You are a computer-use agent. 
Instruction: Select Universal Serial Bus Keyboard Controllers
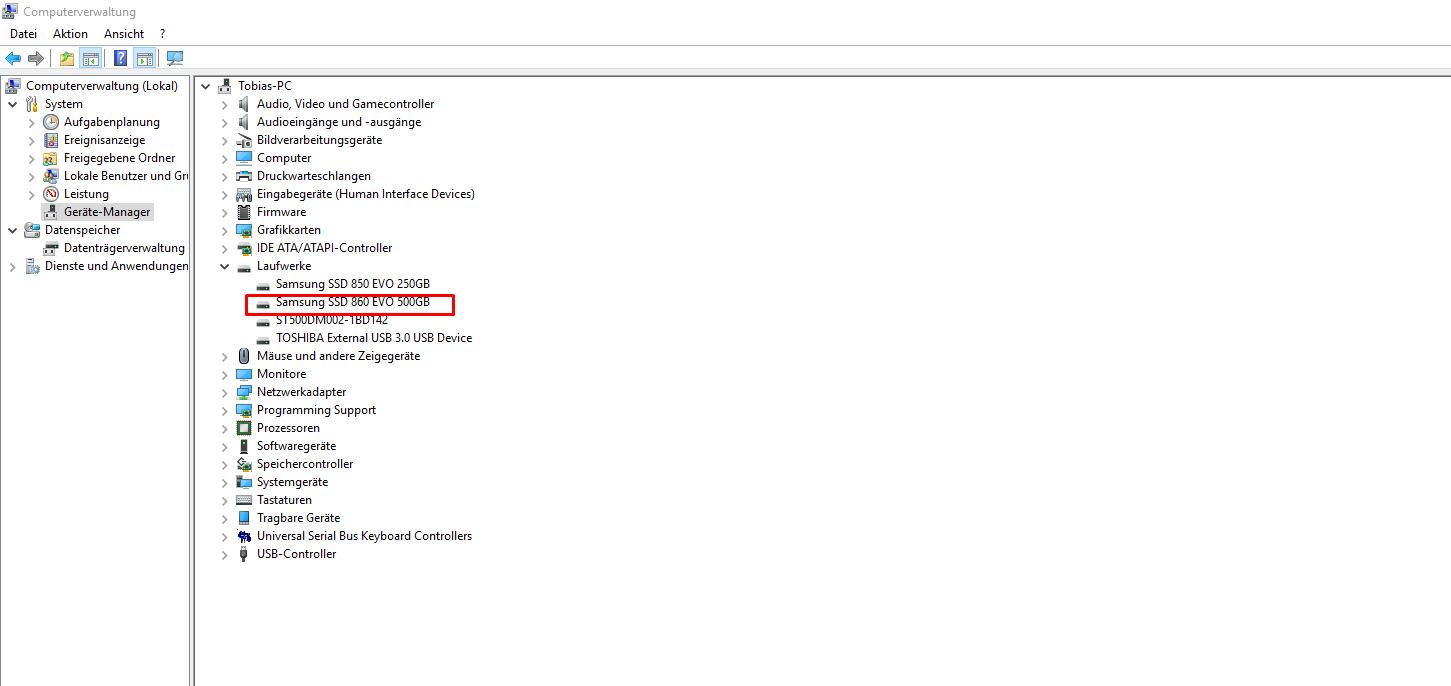pyautogui.click(x=364, y=536)
